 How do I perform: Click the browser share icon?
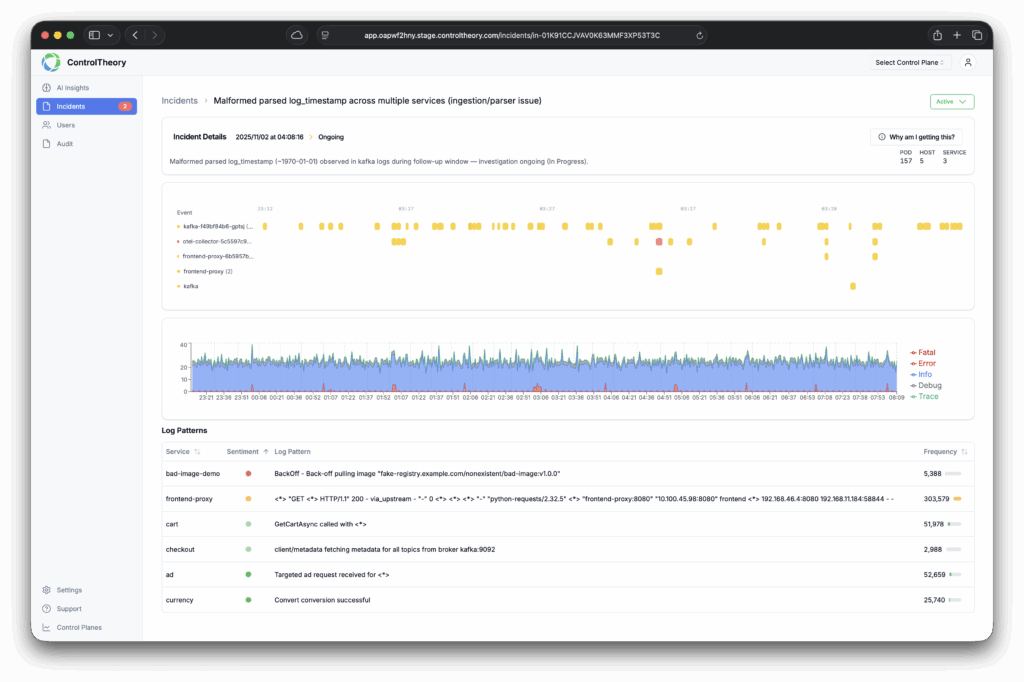937,35
